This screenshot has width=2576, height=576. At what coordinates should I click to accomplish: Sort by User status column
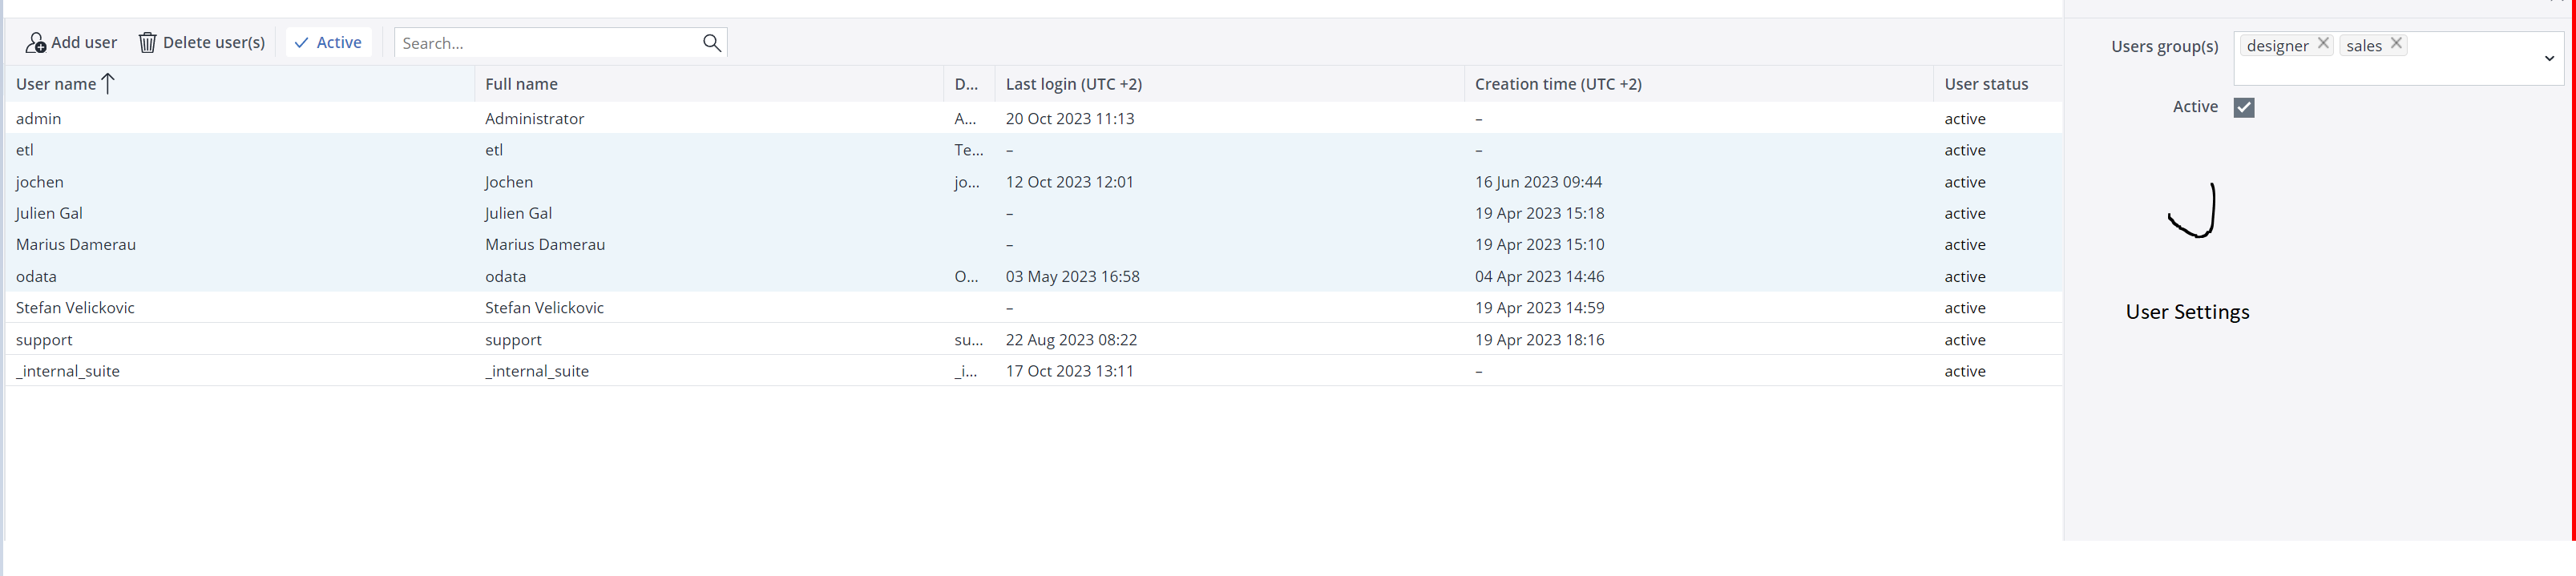(1985, 84)
